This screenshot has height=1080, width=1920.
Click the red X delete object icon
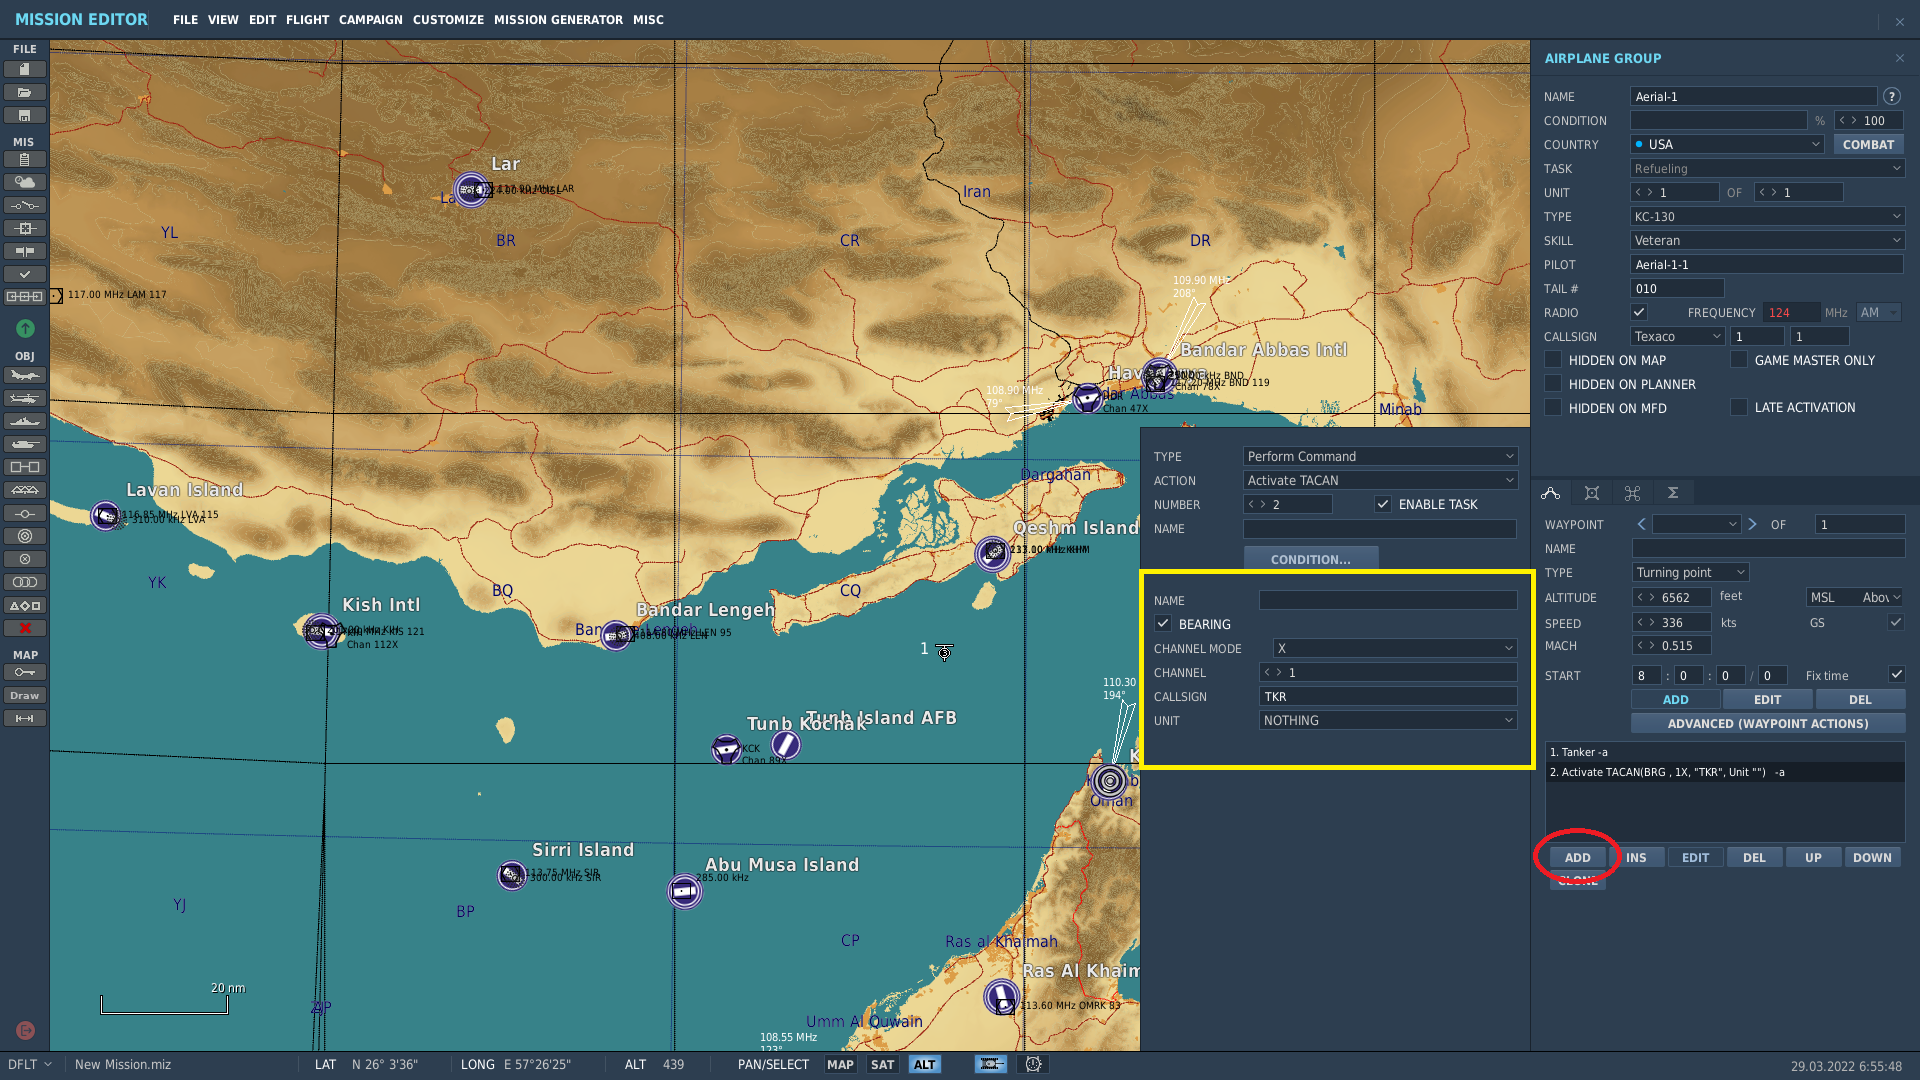coord(25,628)
